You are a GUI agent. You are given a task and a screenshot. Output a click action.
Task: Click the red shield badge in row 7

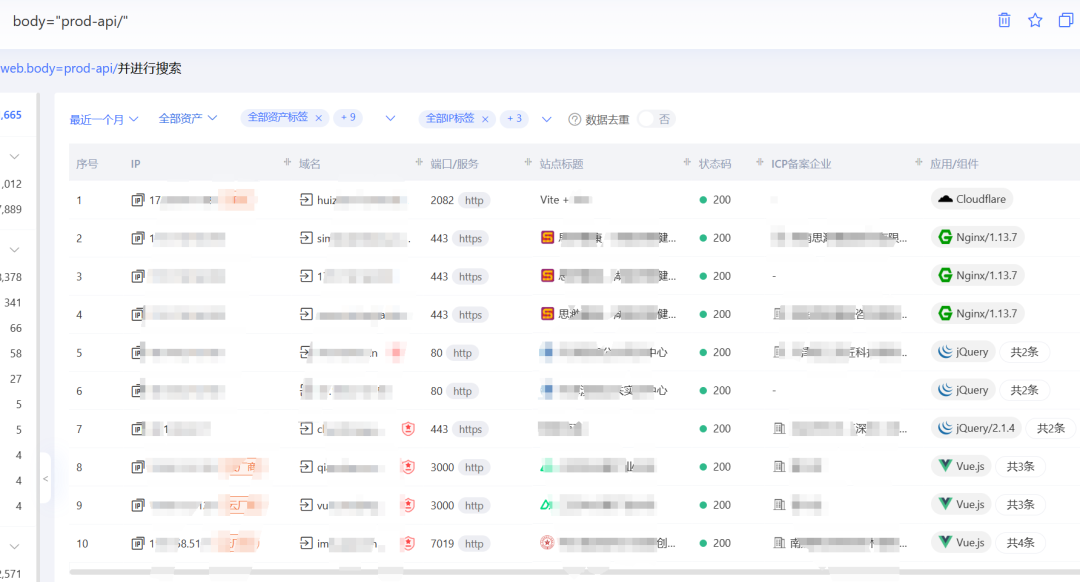(408, 428)
